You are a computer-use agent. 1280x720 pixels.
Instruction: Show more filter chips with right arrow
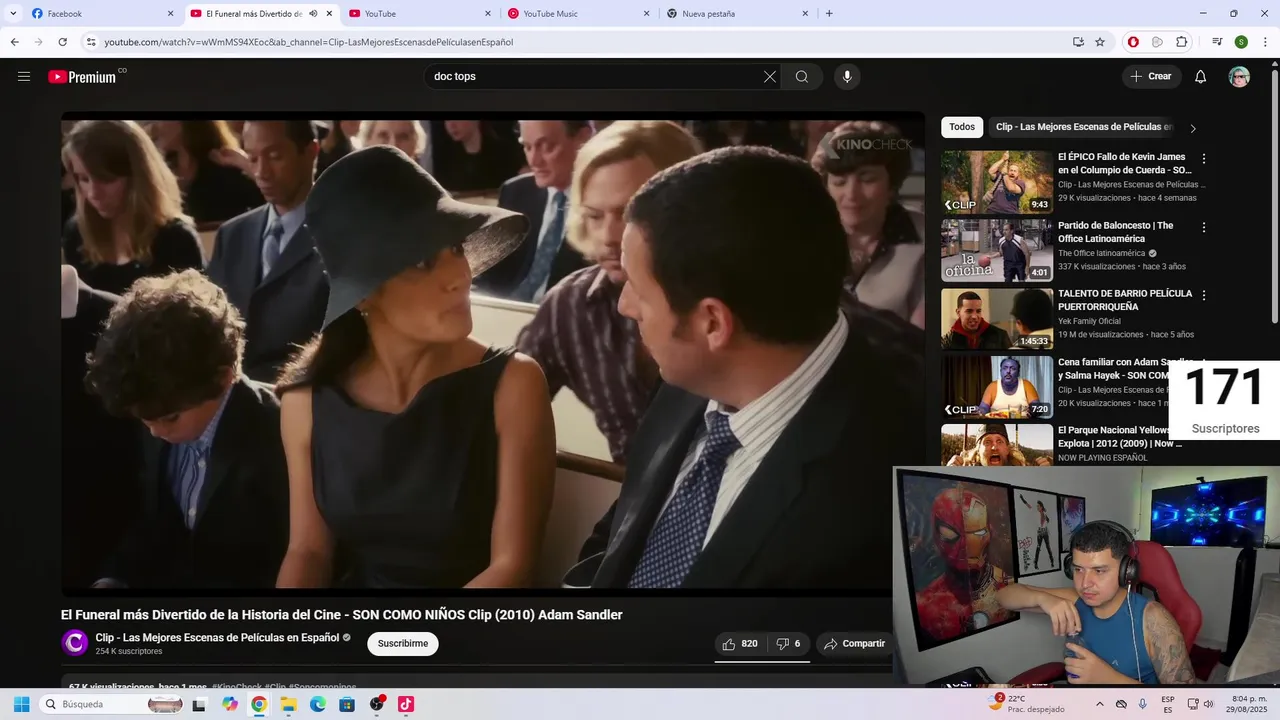point(1193,128)
